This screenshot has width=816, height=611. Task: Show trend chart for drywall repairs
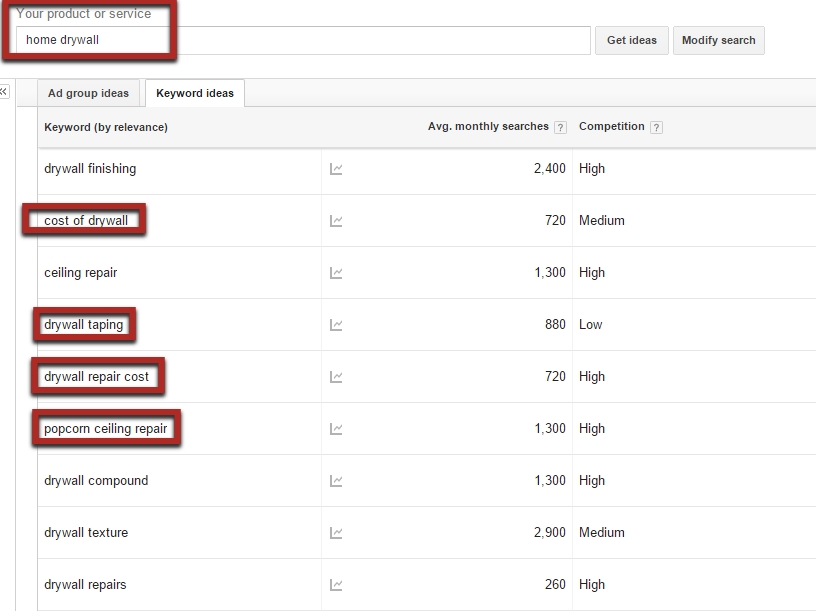pyautogui.click(x=336, y=585)
